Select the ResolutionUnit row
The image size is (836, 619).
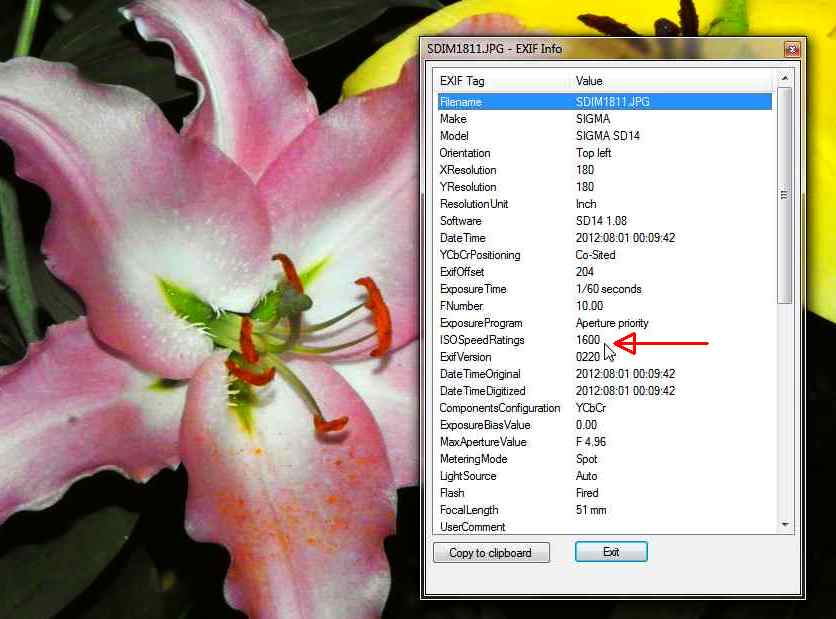pos(605,204)
